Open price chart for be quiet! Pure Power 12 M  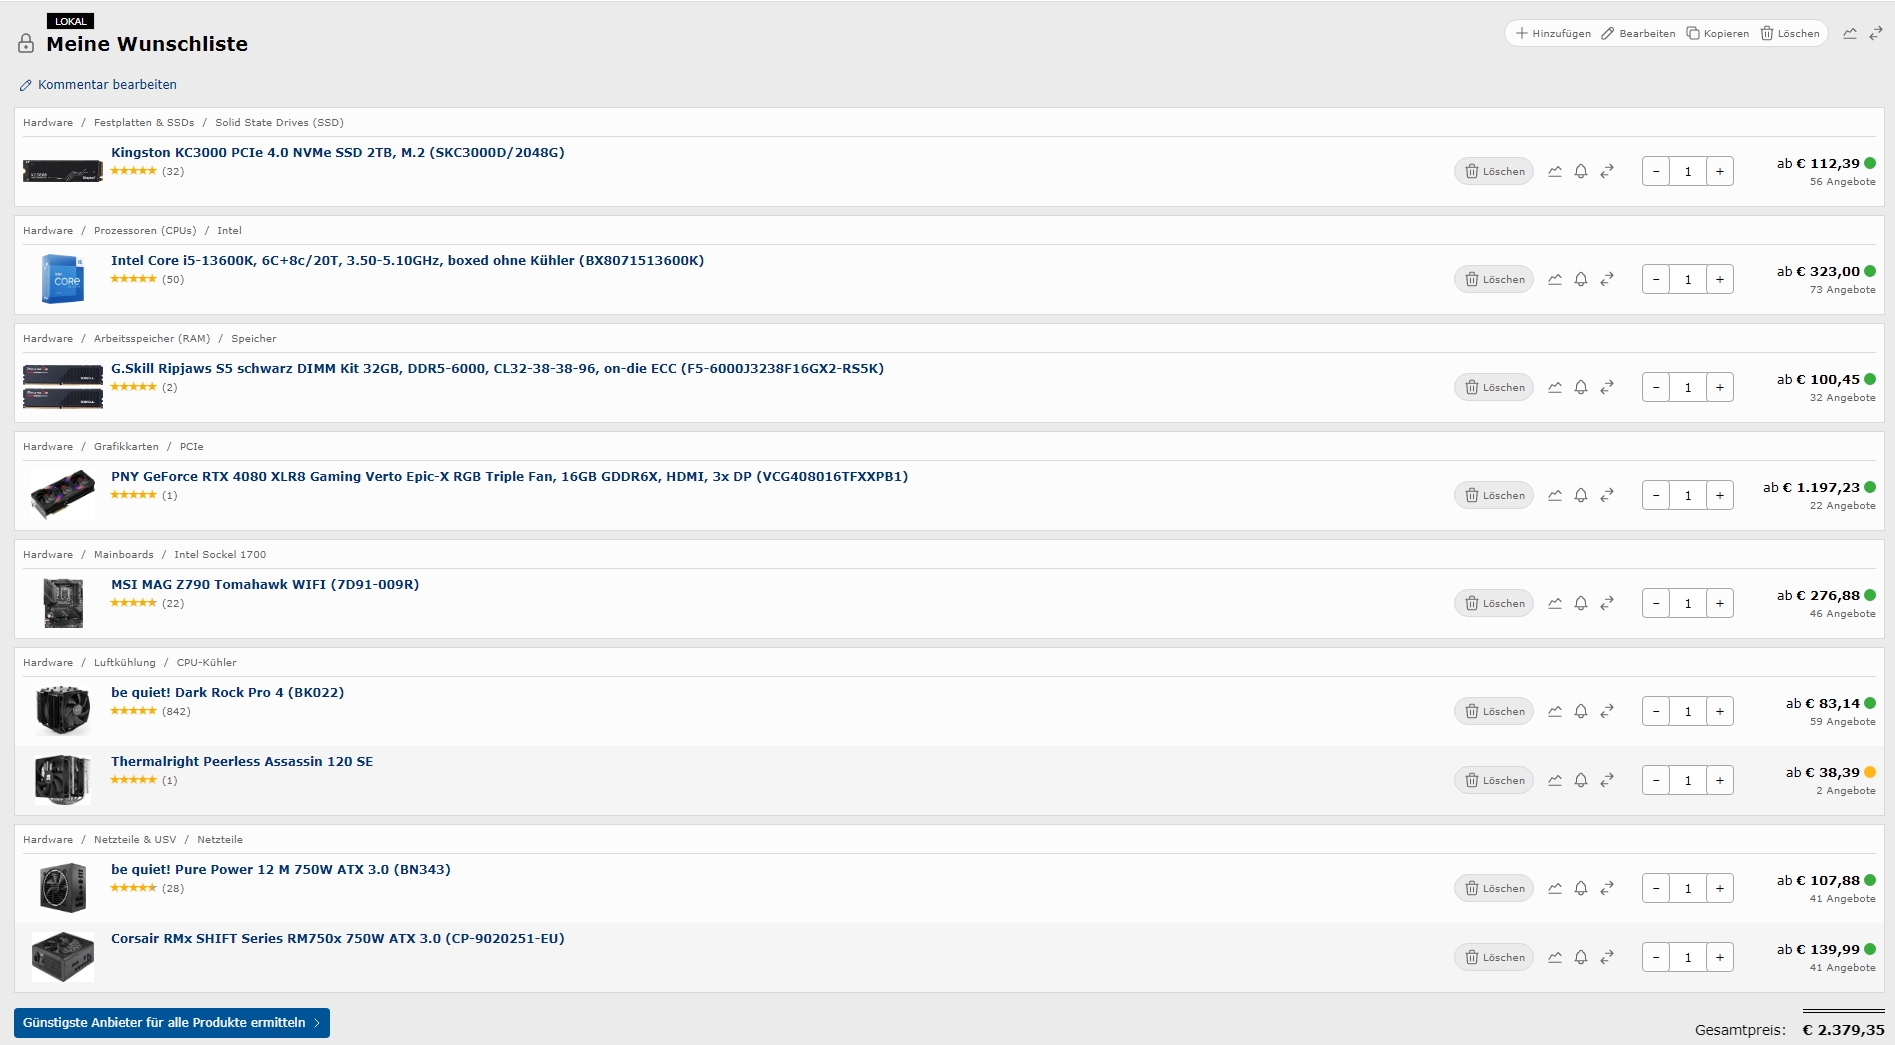pos(1555,888)
